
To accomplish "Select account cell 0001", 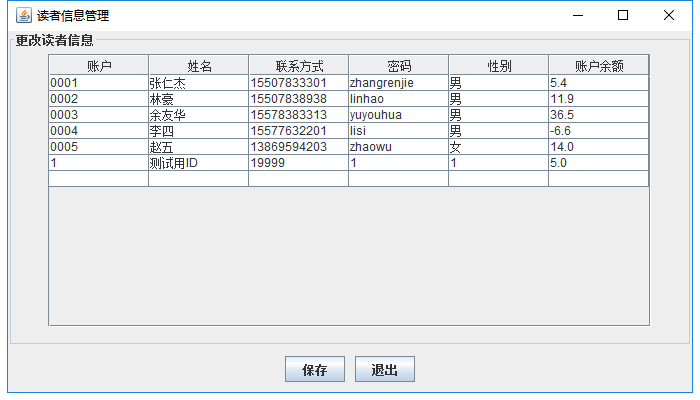I will 99,83.
